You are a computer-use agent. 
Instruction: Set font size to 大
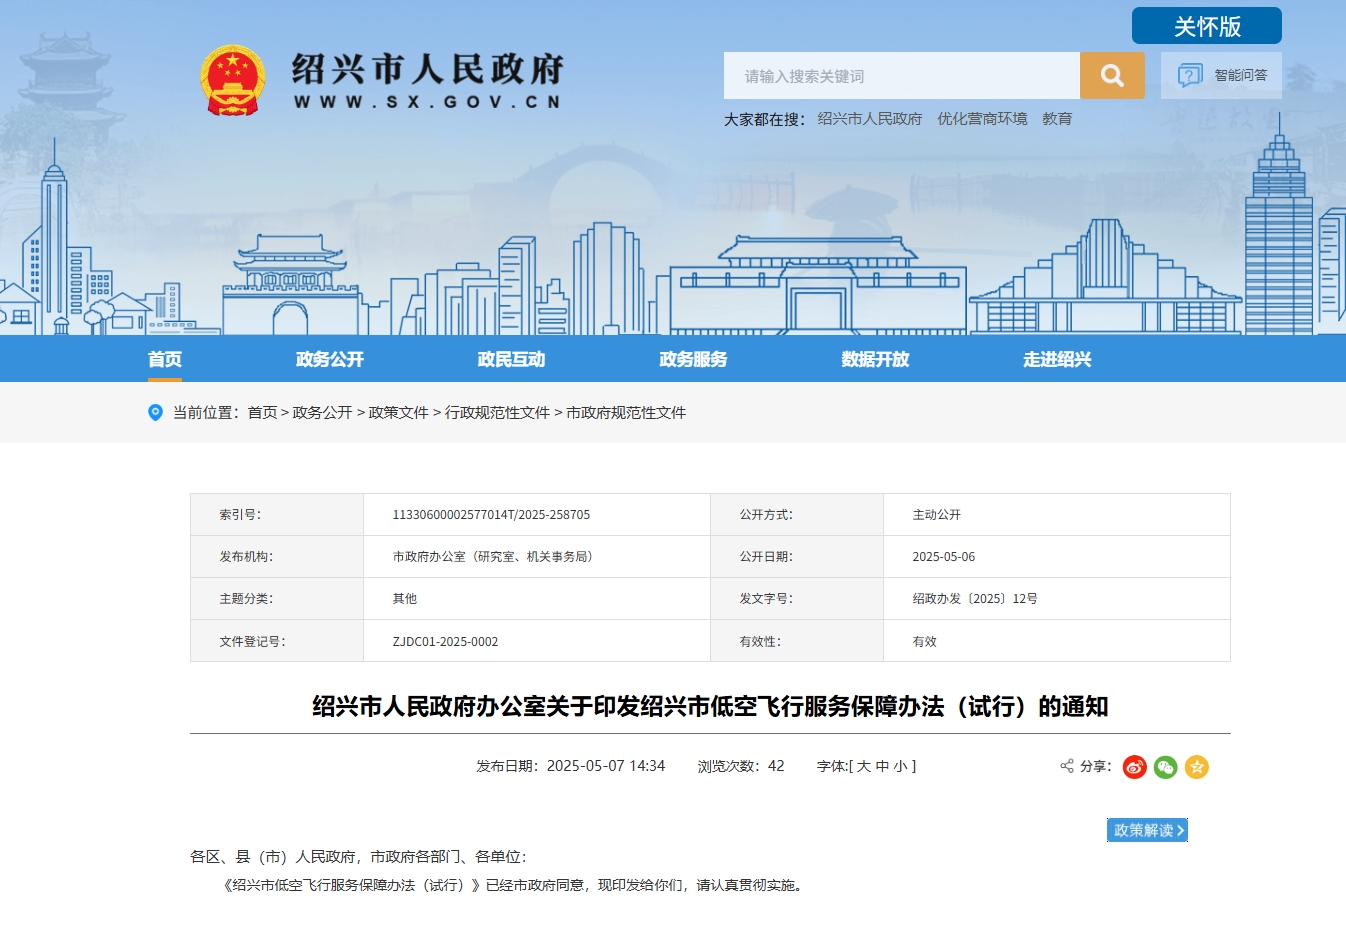(863, 767)
